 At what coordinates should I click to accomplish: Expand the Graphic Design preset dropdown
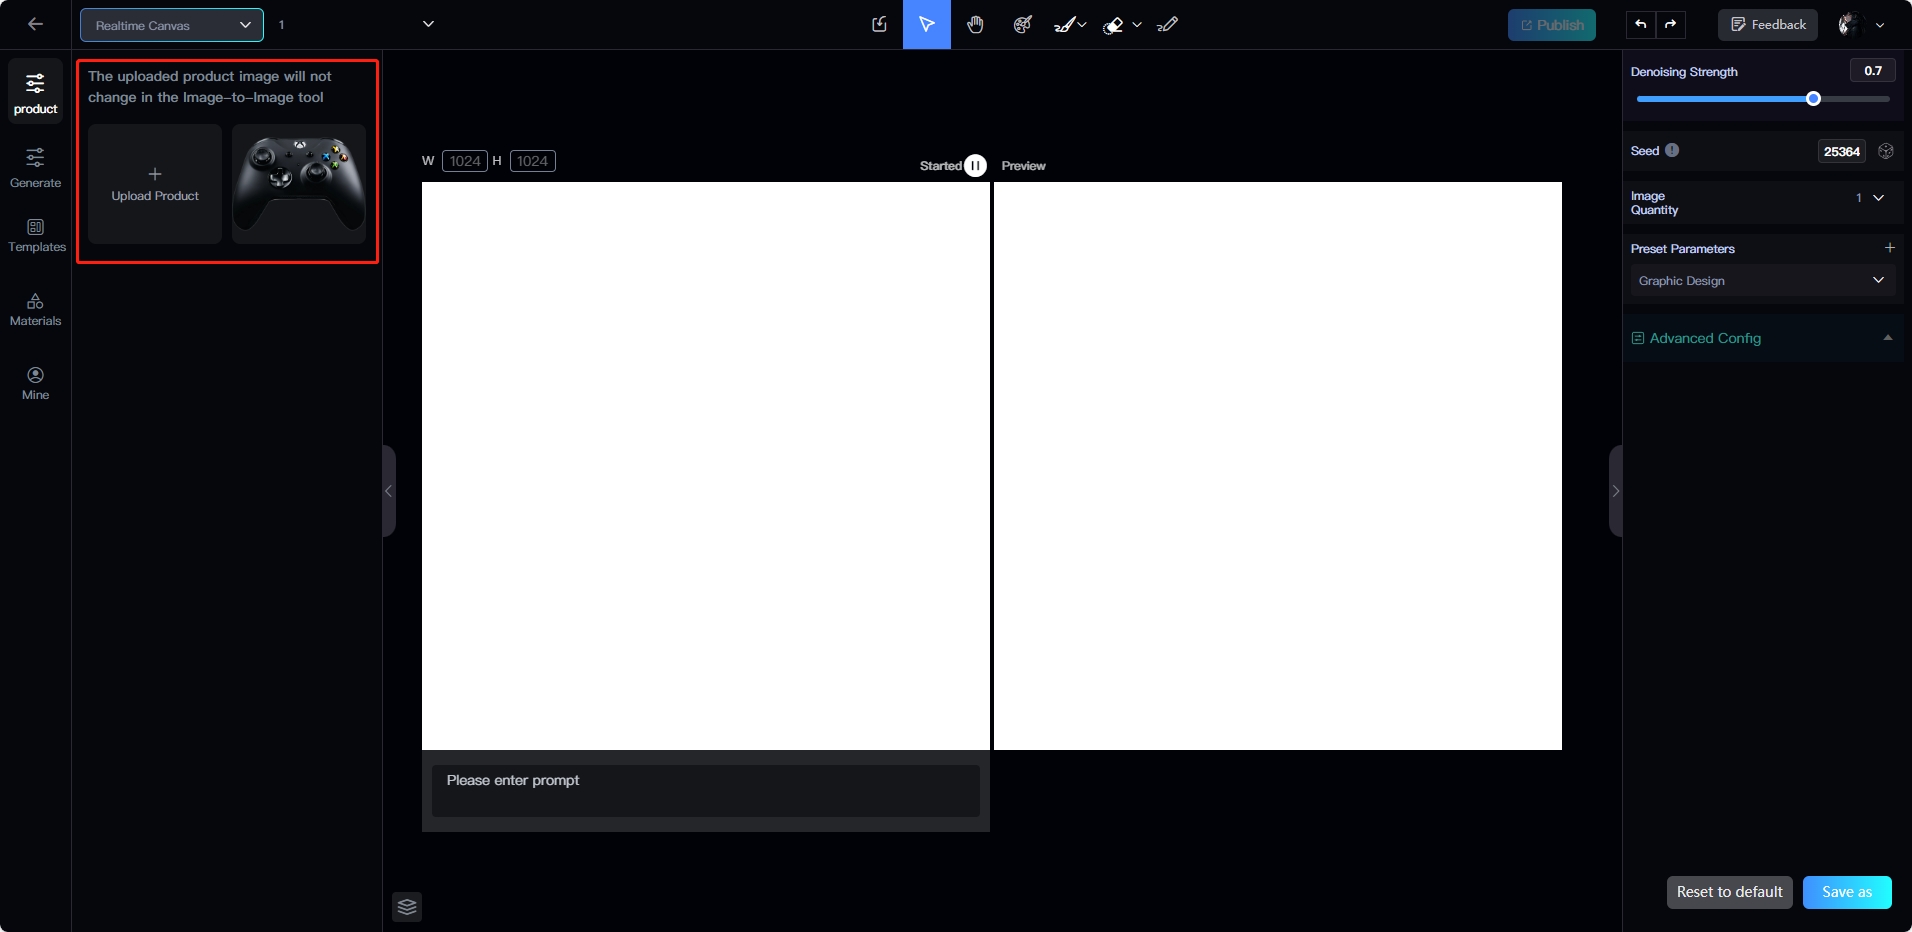coord(1760,281)
